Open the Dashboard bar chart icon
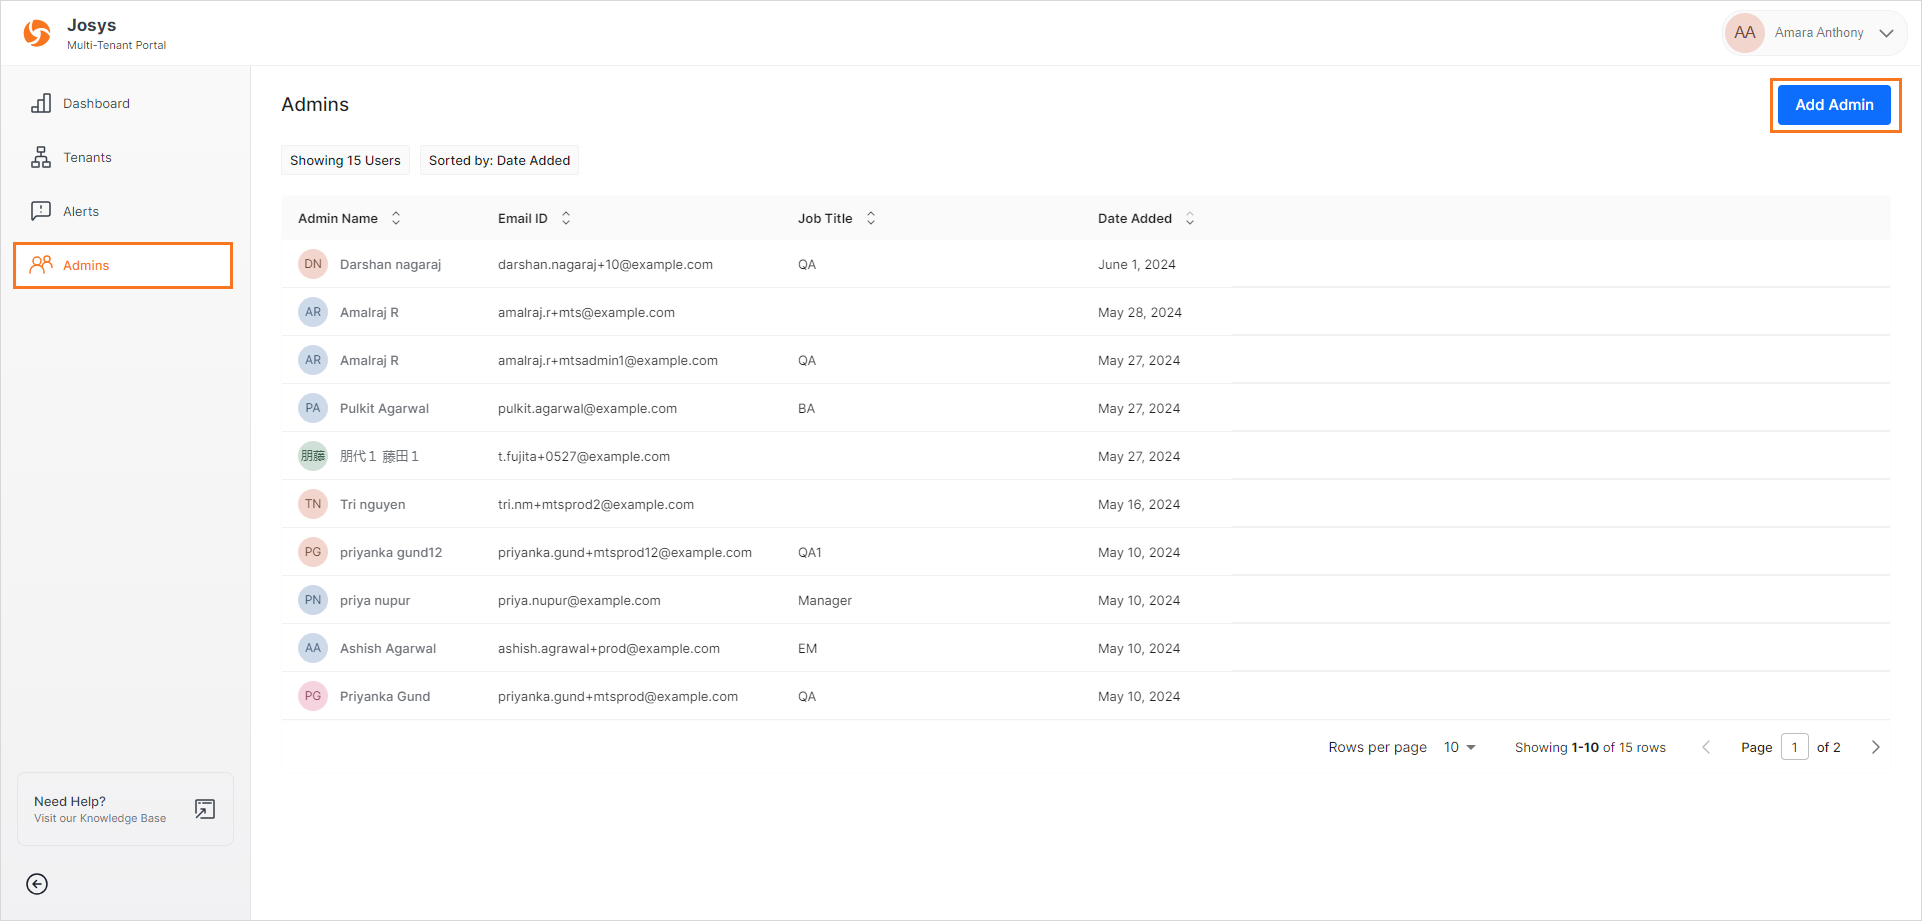The image size is (1922, 921). pos(41,103)
